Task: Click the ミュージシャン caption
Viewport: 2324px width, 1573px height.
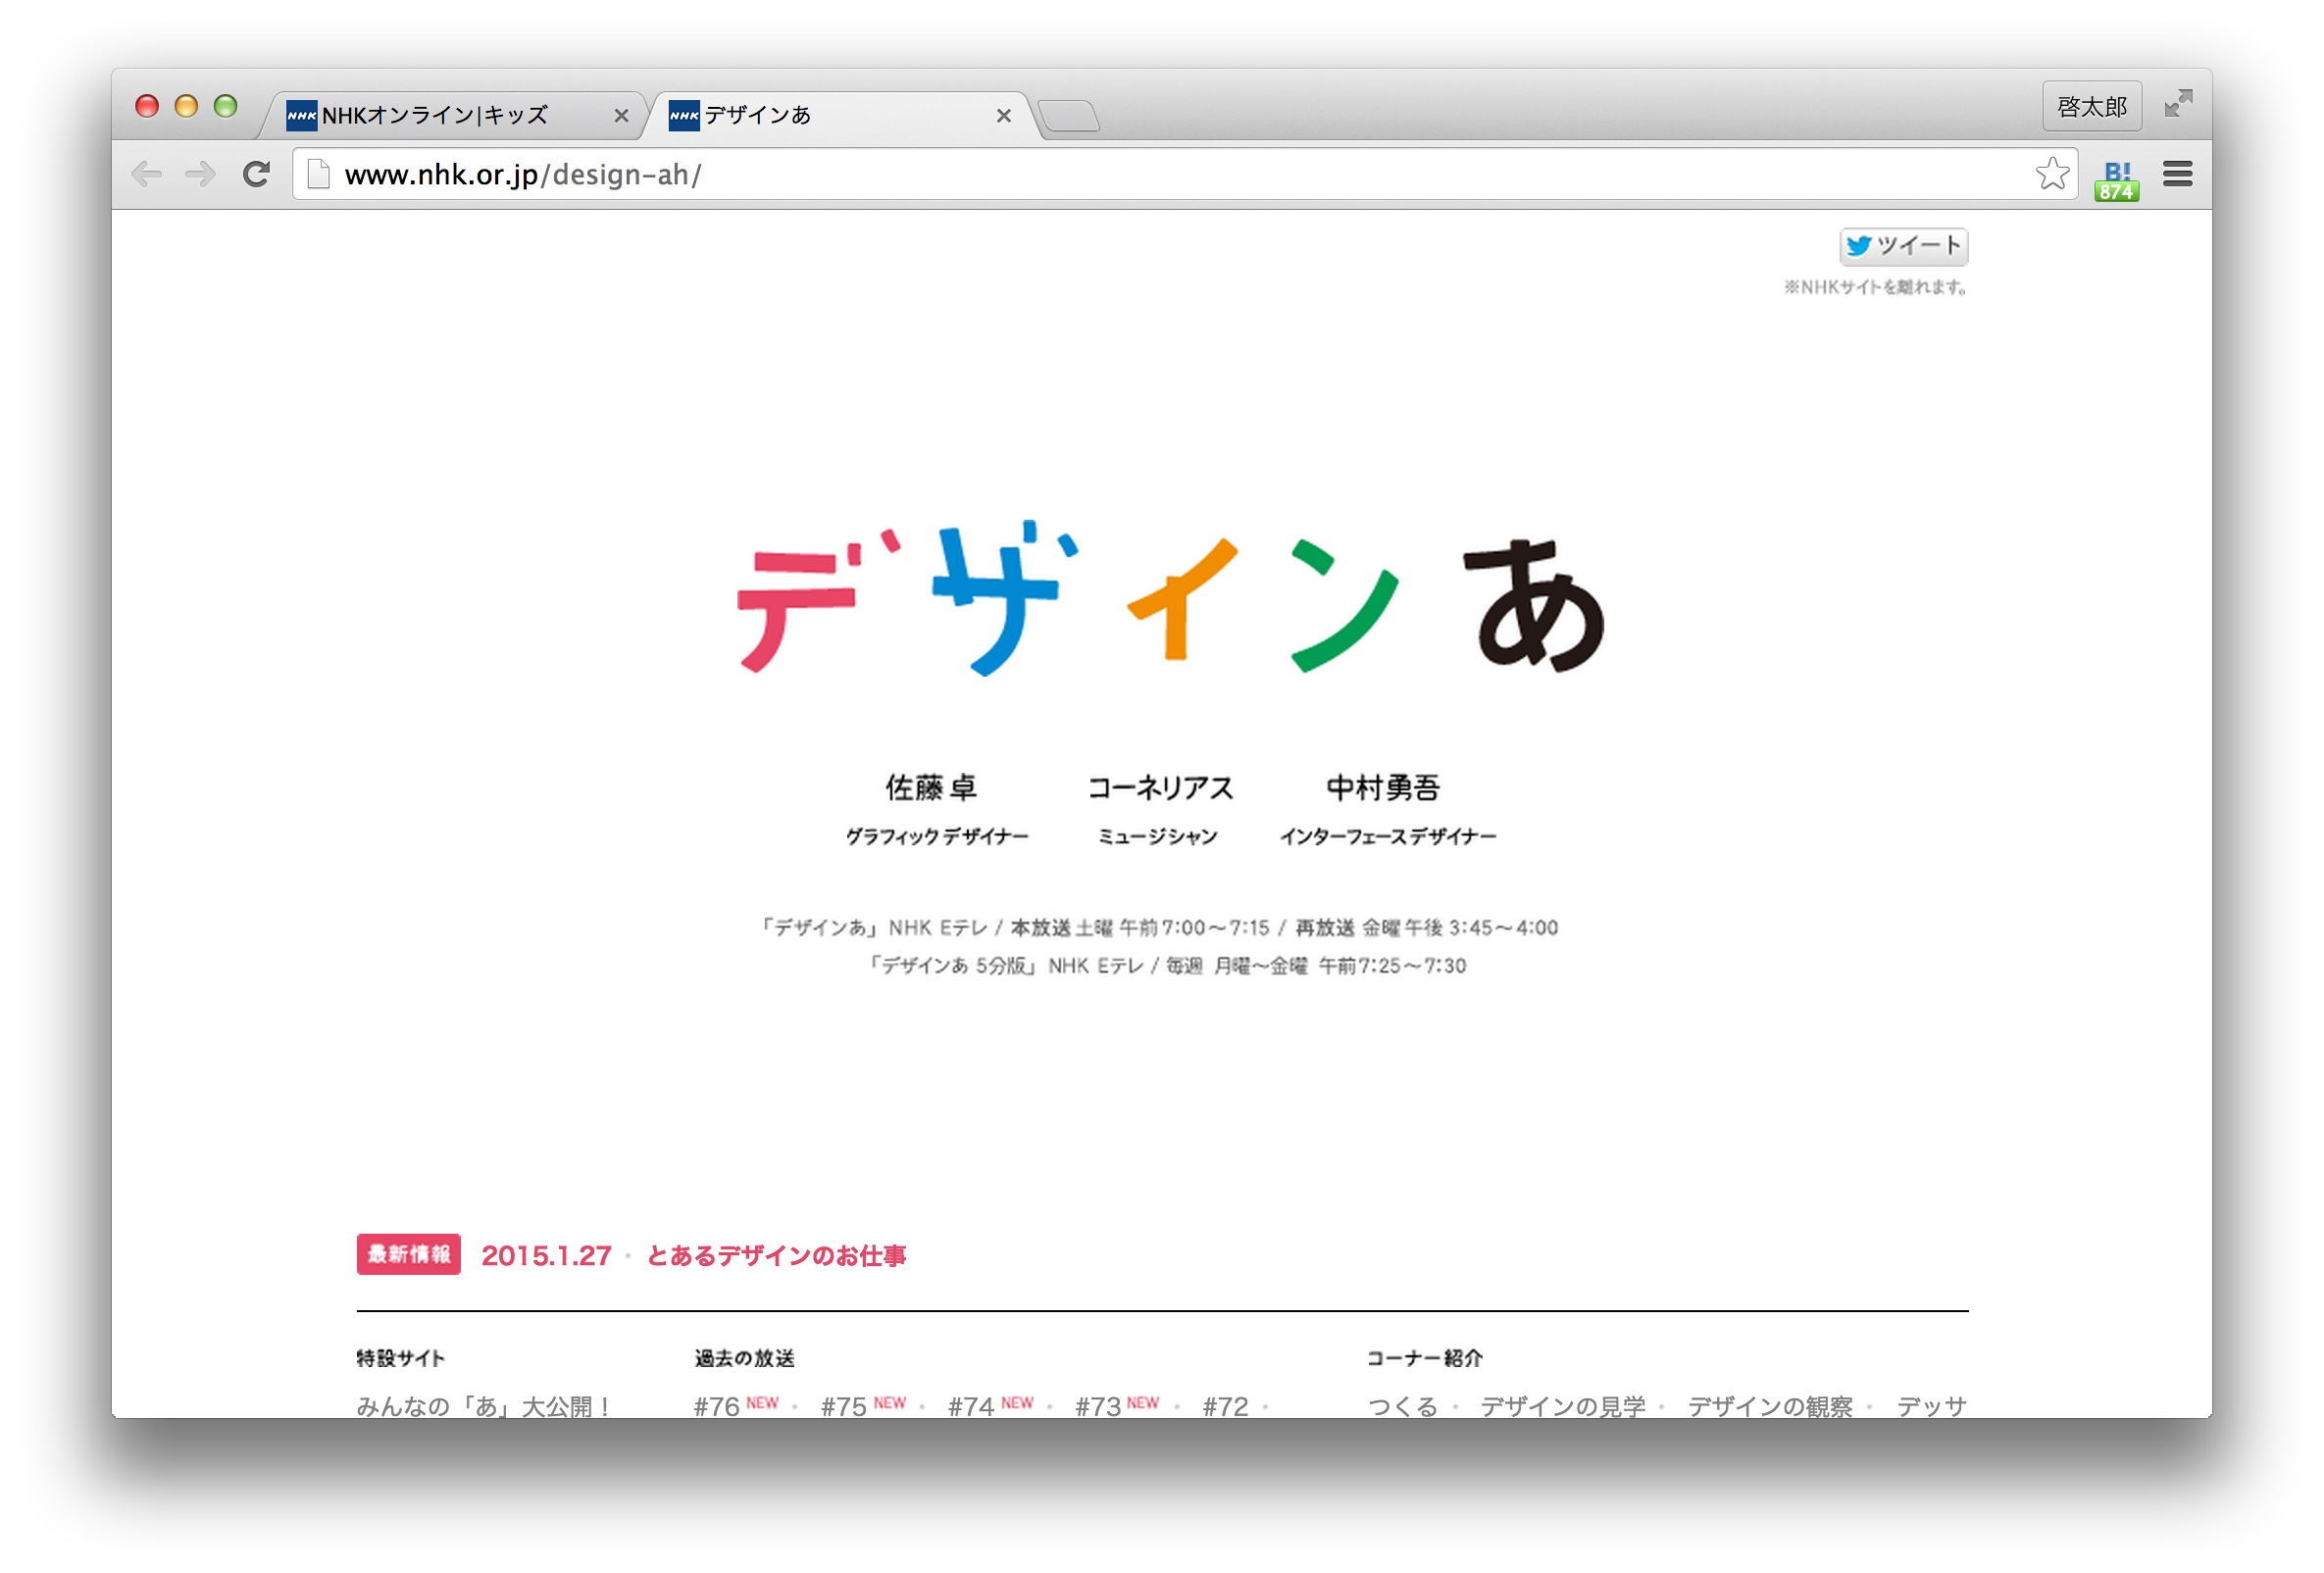Action: pos(1158,836)
